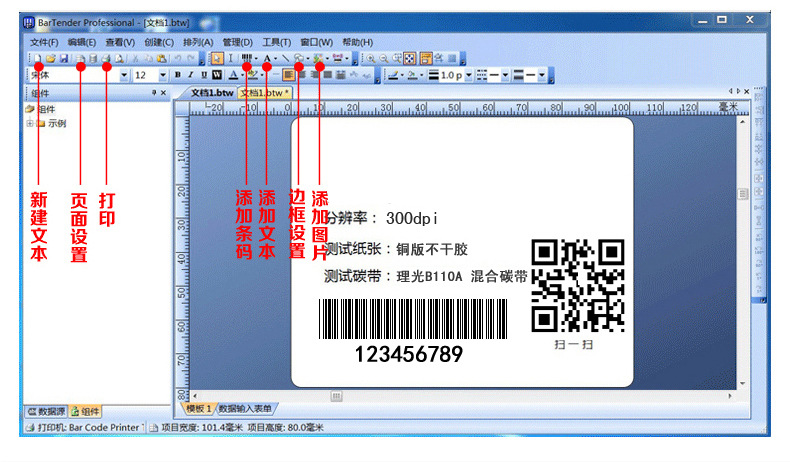Open the font size 12 dropdown
The width and height of the screenshot is (790, 462).
[x=163, y=76]
